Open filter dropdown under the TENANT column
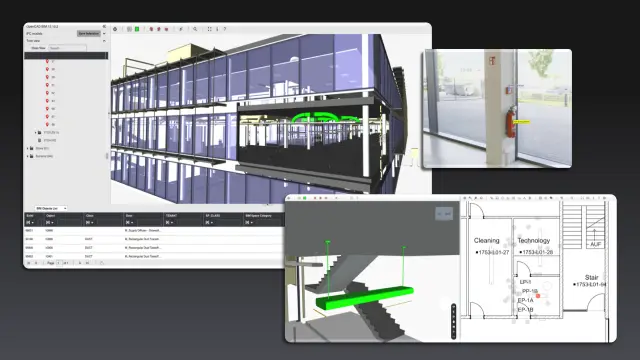Image resolution: width=640 pixels, height=360 pixels. (169, 222)
